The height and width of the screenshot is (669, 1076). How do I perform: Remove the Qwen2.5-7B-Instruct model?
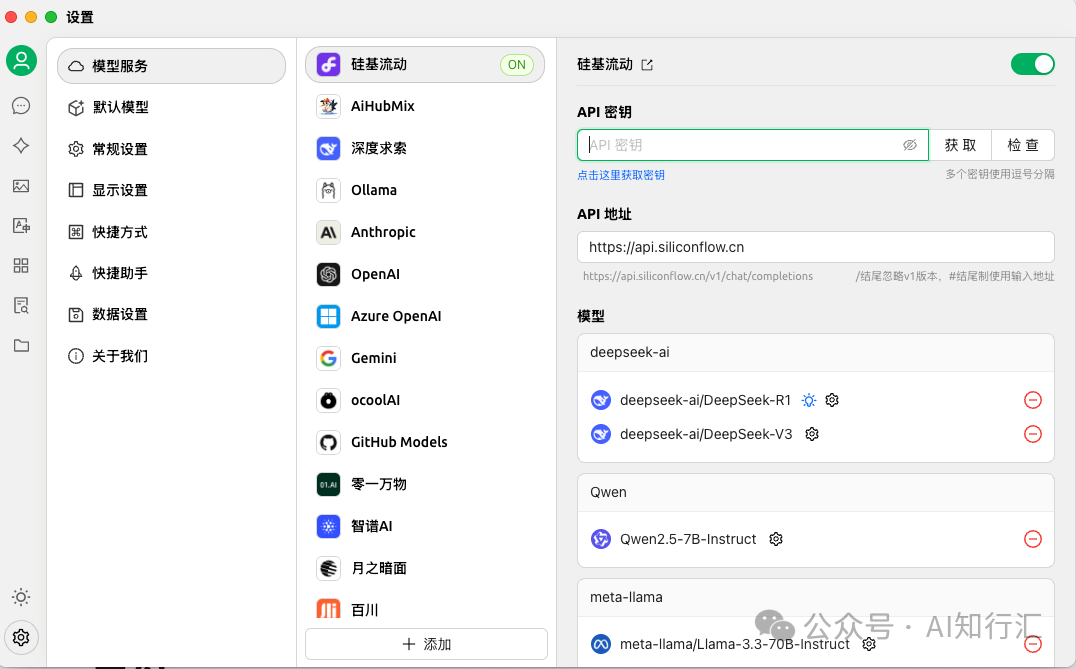coord(1033,539)
